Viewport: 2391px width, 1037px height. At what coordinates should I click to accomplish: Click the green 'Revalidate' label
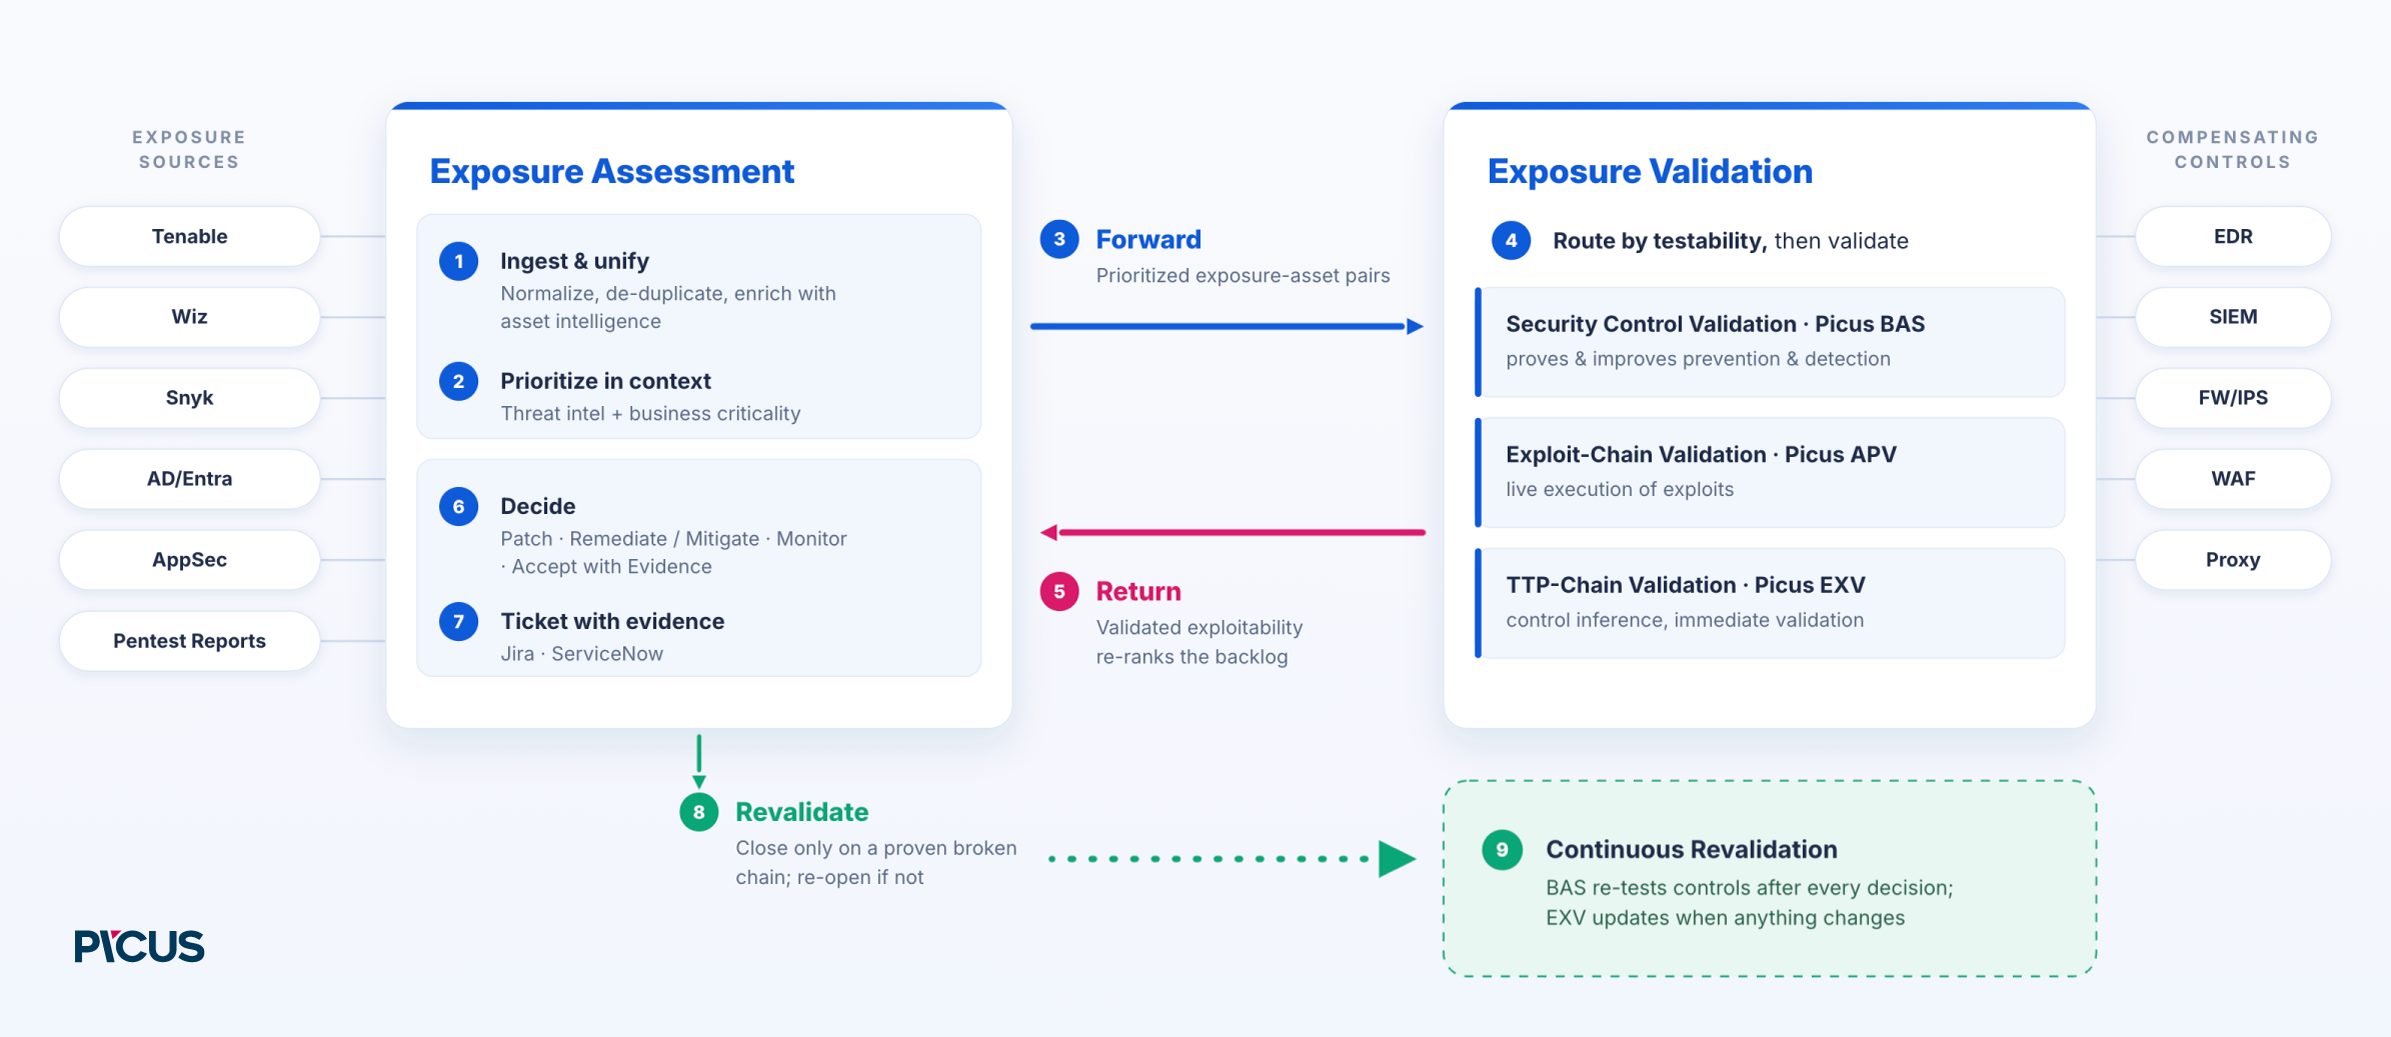[802, 812]
